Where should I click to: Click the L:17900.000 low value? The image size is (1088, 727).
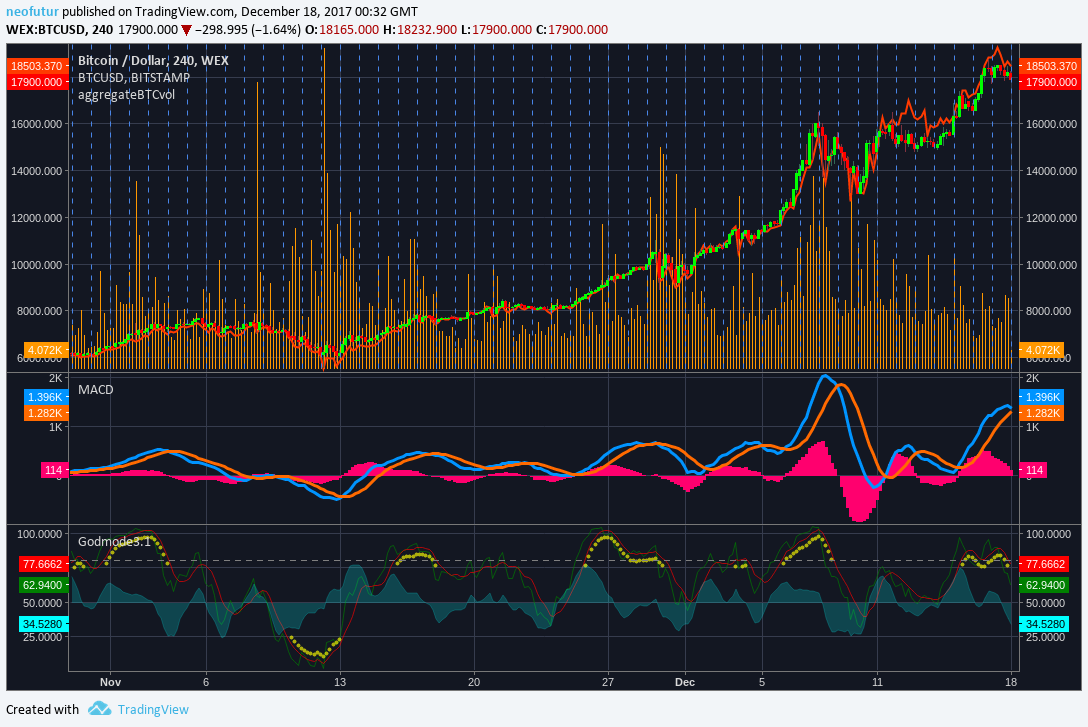[x=496, y=30]
